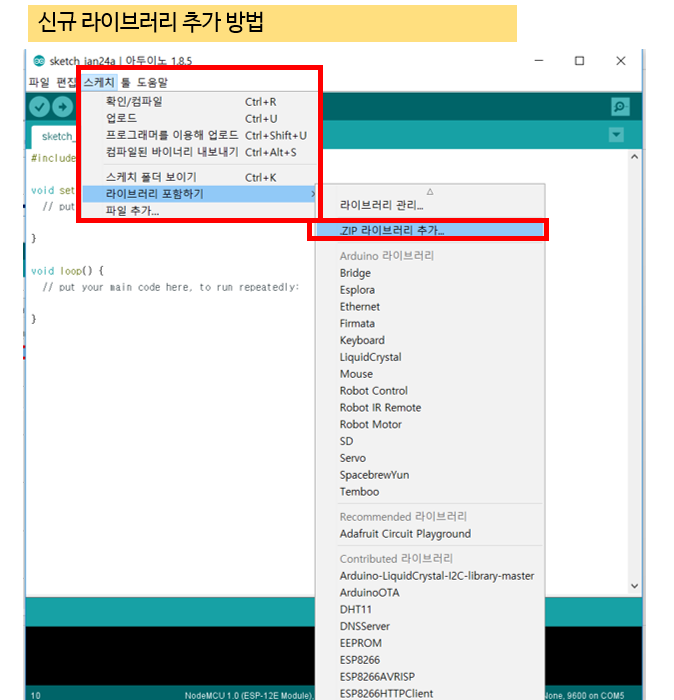Click the Arduino app logo in title bar

tap(39, 61)
